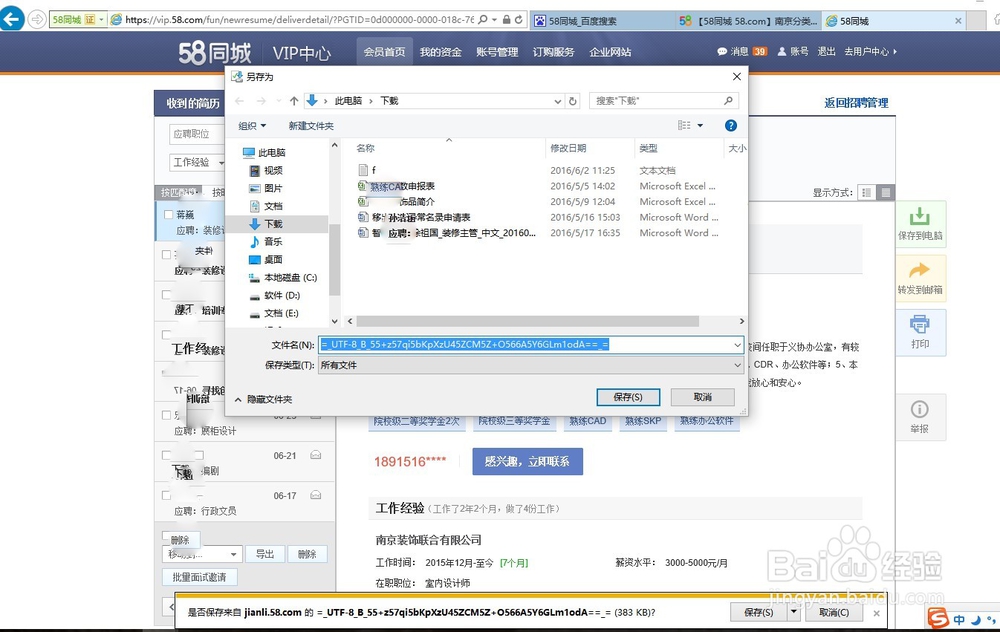This screenshot has width=1000, height=632.
Task: Click 保存(S) button in Save As dialog
Action: click(628, 397)
